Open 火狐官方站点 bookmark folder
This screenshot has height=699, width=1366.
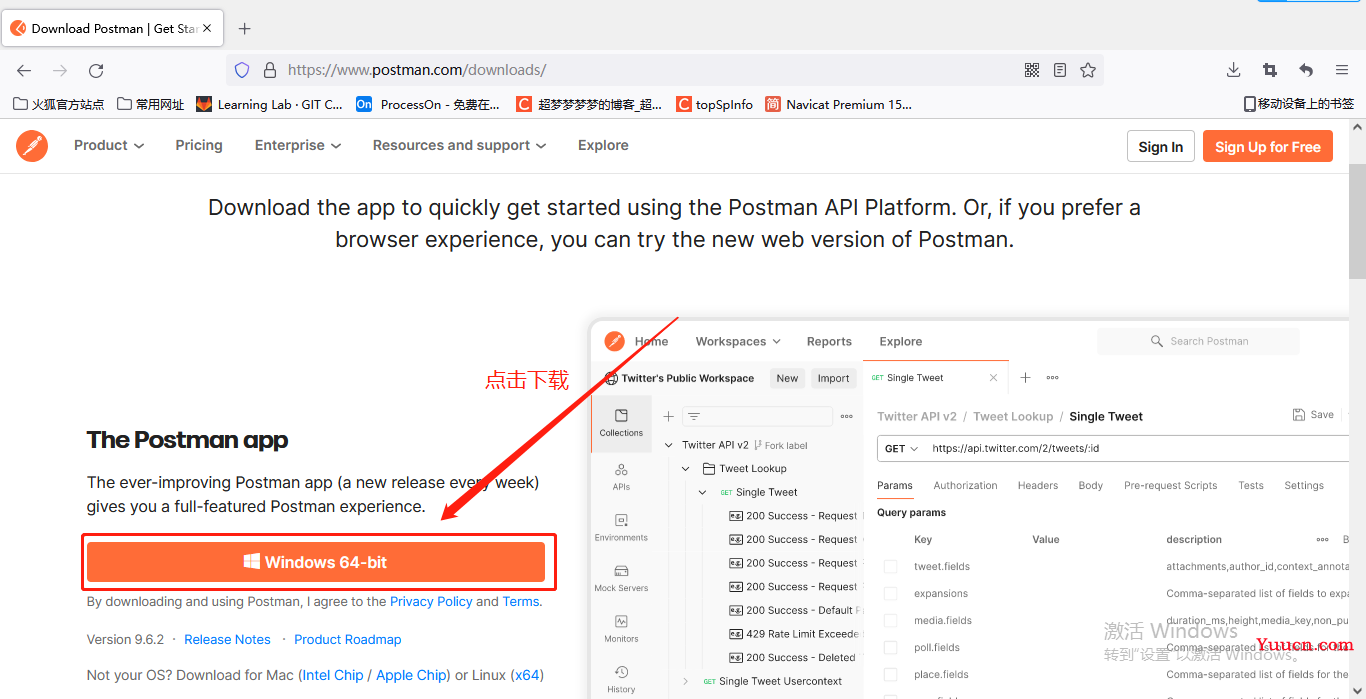tap(59, 104)
